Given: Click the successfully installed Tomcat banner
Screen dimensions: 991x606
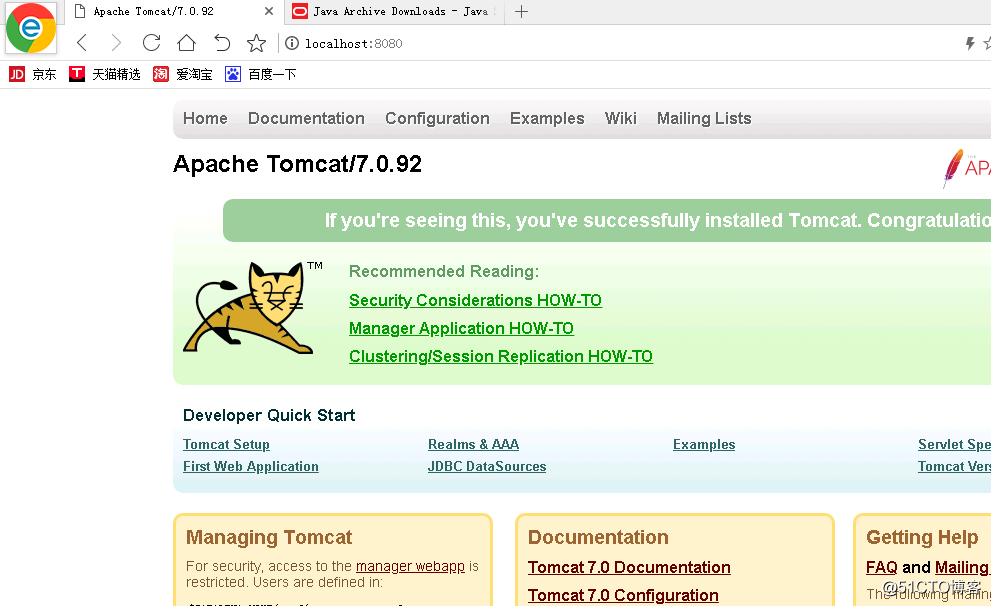Looking at the screenshot, I should point(607,221).
